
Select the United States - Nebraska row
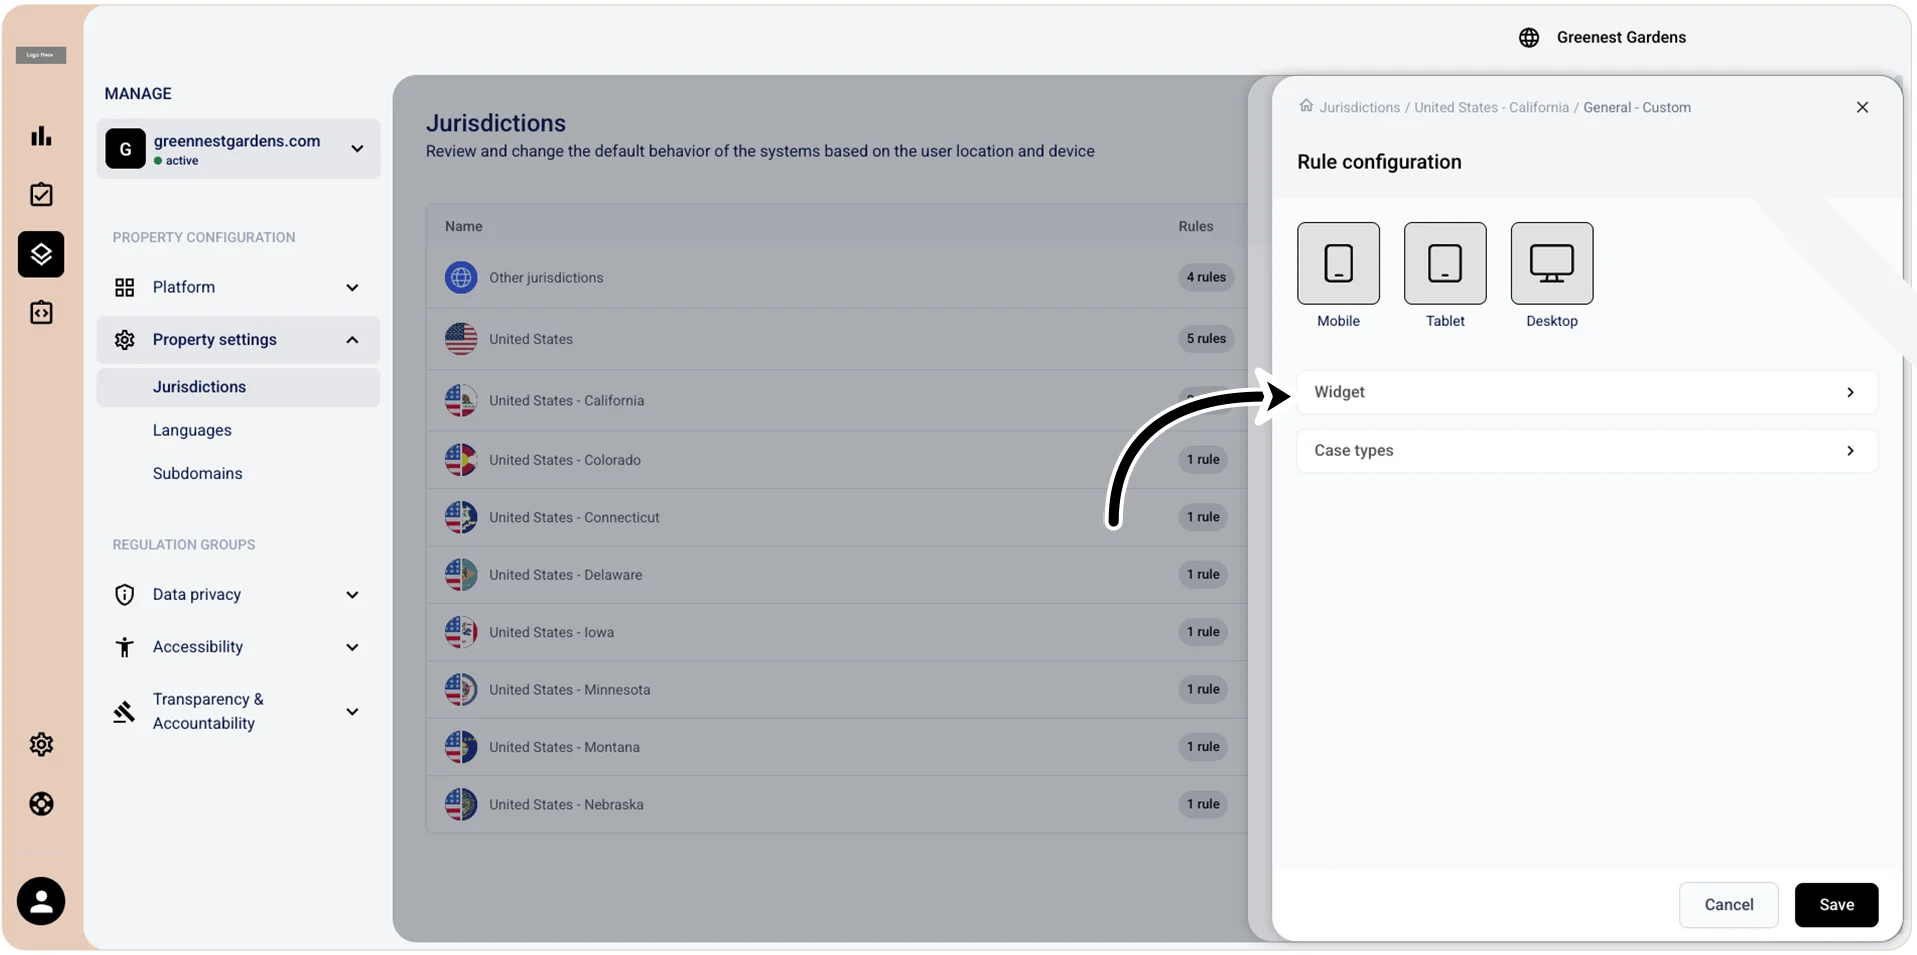pyautogui.click(x=838, y=804)
